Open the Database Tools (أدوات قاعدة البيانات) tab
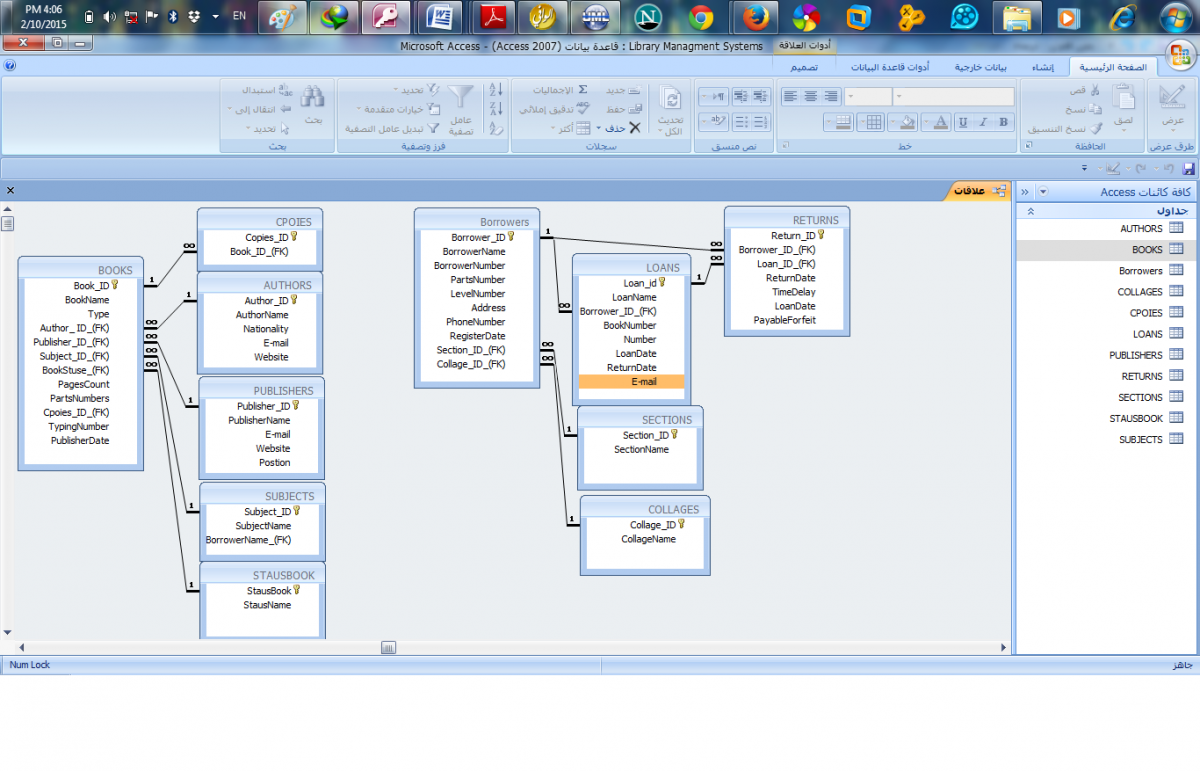This screenshot has height=771, width=1200. click(x=890, y=67)
